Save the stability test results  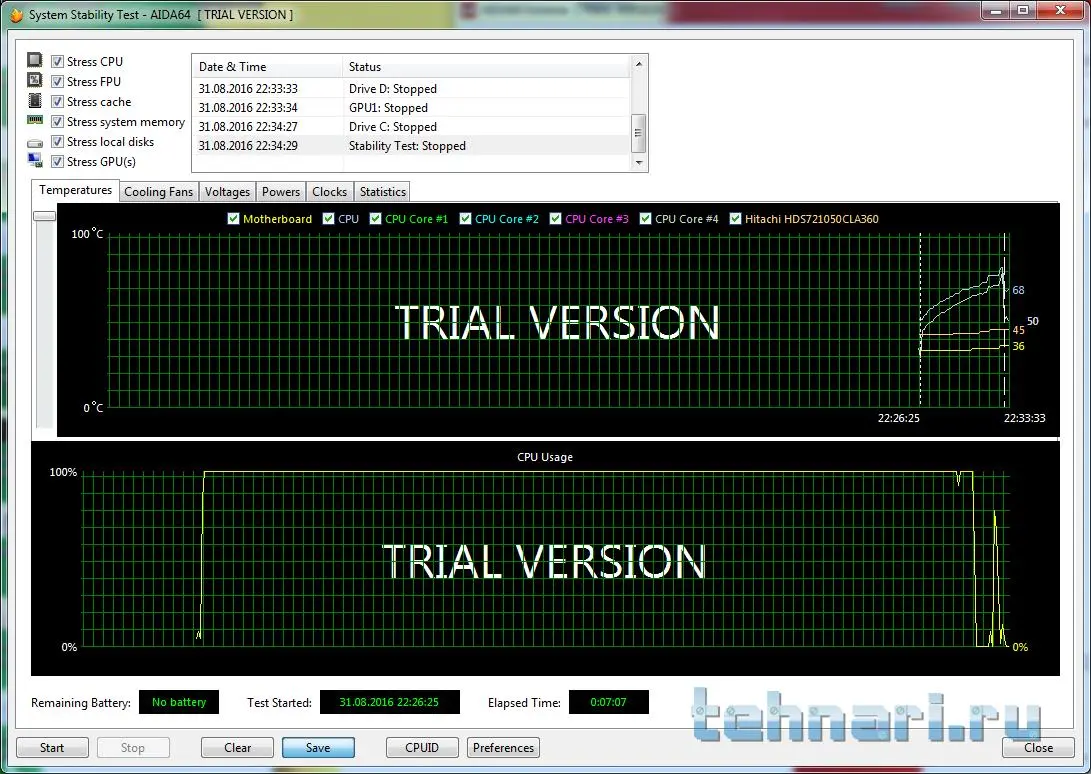318,748
